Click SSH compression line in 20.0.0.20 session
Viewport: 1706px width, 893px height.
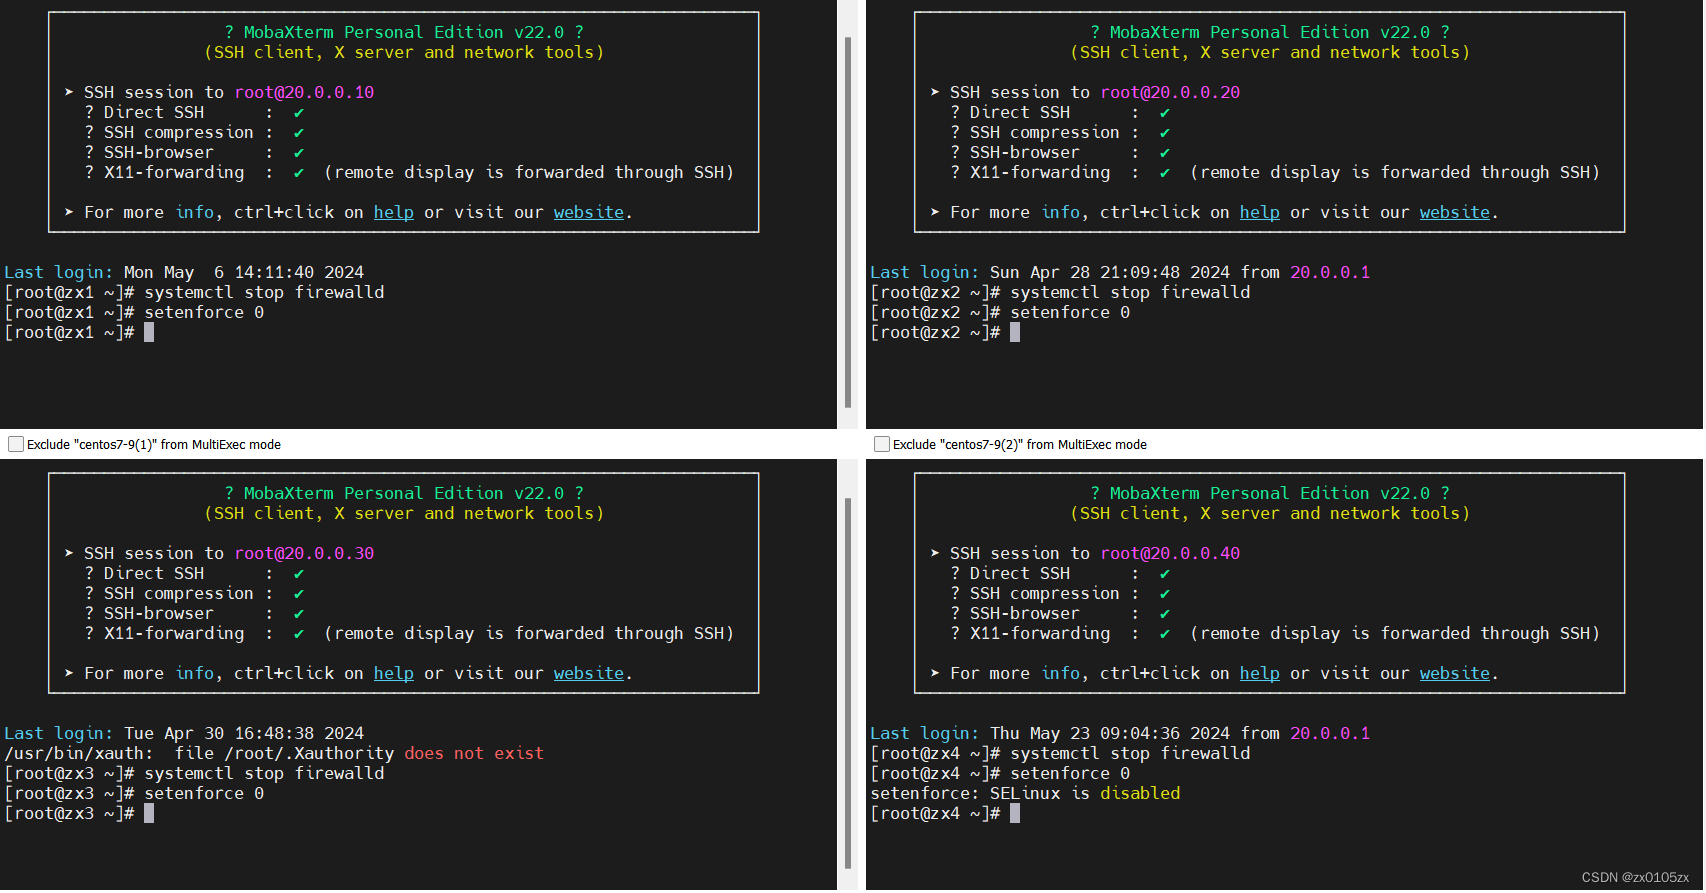click(x=1060, y=133)
